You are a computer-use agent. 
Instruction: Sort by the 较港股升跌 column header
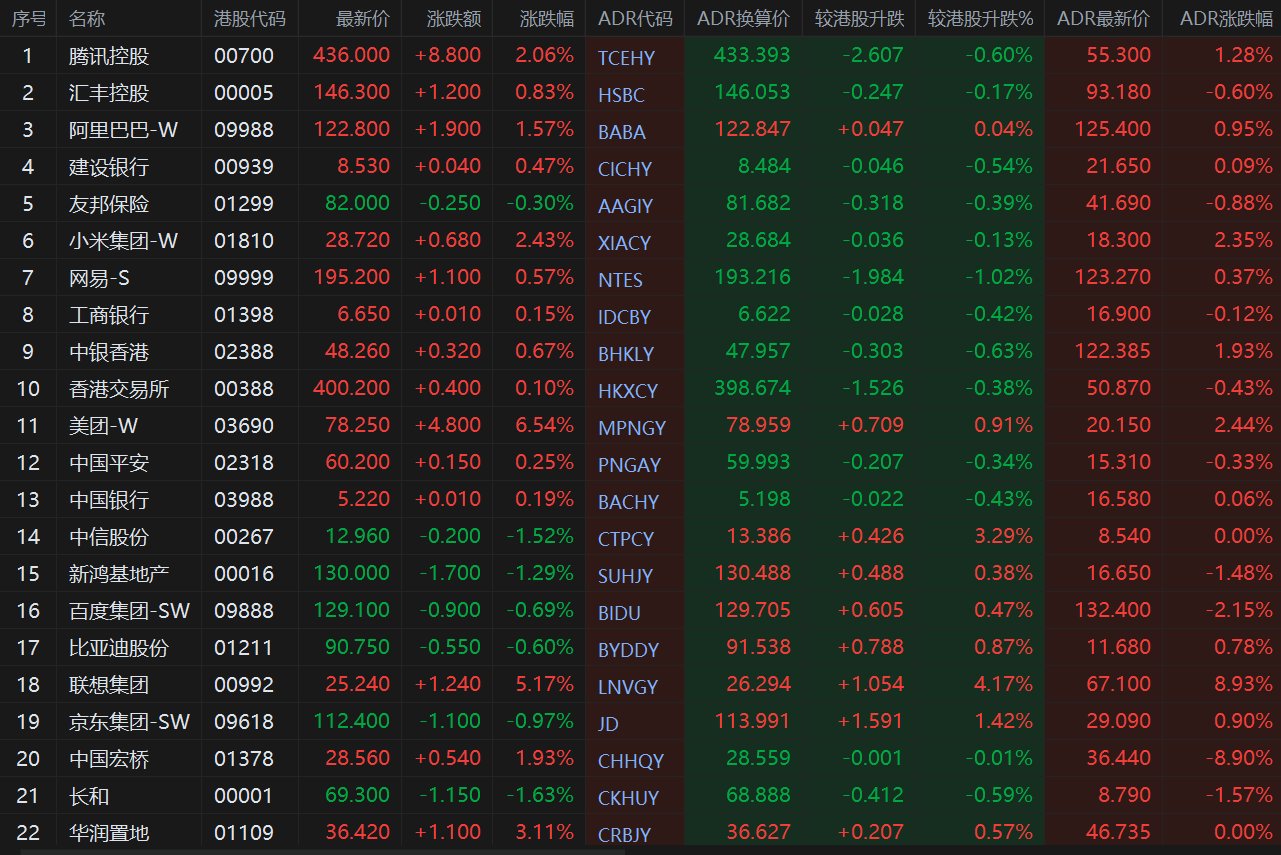[859, 19]
